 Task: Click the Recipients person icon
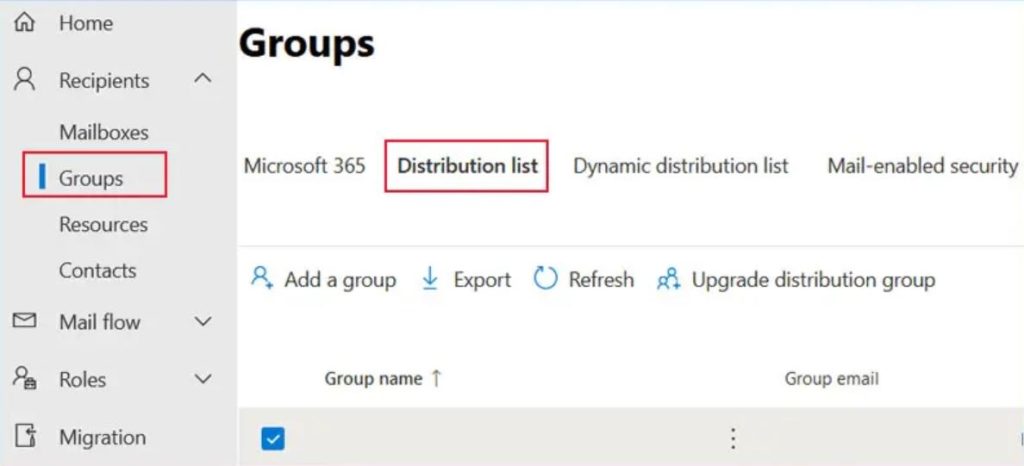(25, 80)
